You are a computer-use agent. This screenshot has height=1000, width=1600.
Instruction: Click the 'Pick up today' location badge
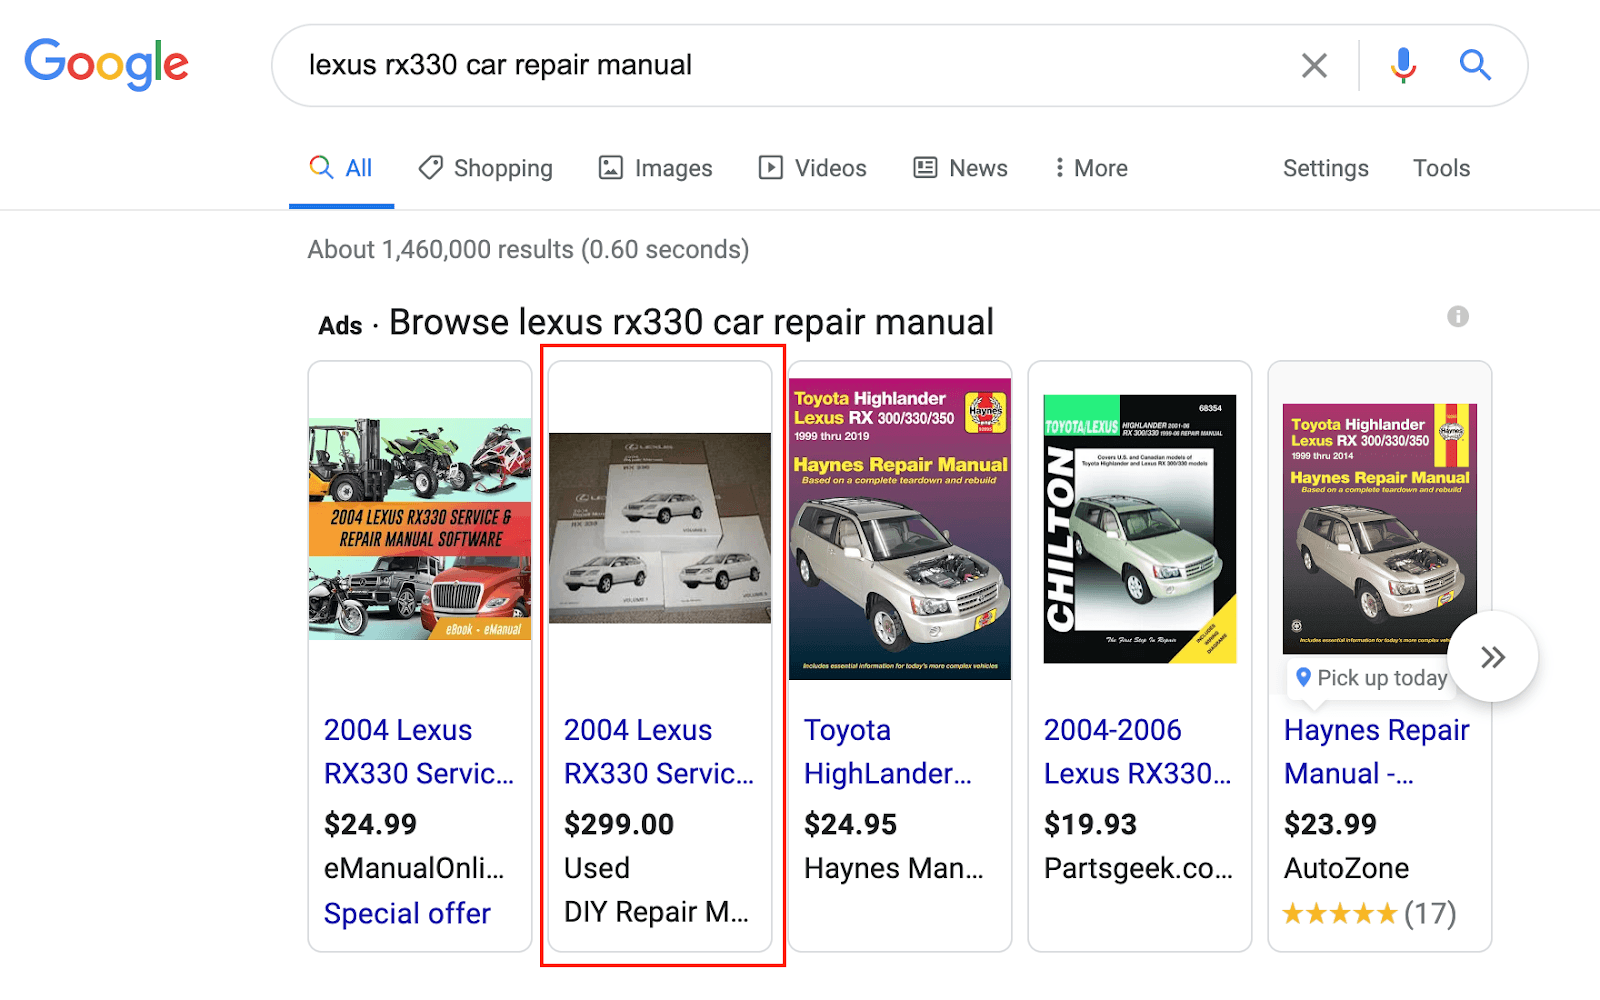point(1371,678)
